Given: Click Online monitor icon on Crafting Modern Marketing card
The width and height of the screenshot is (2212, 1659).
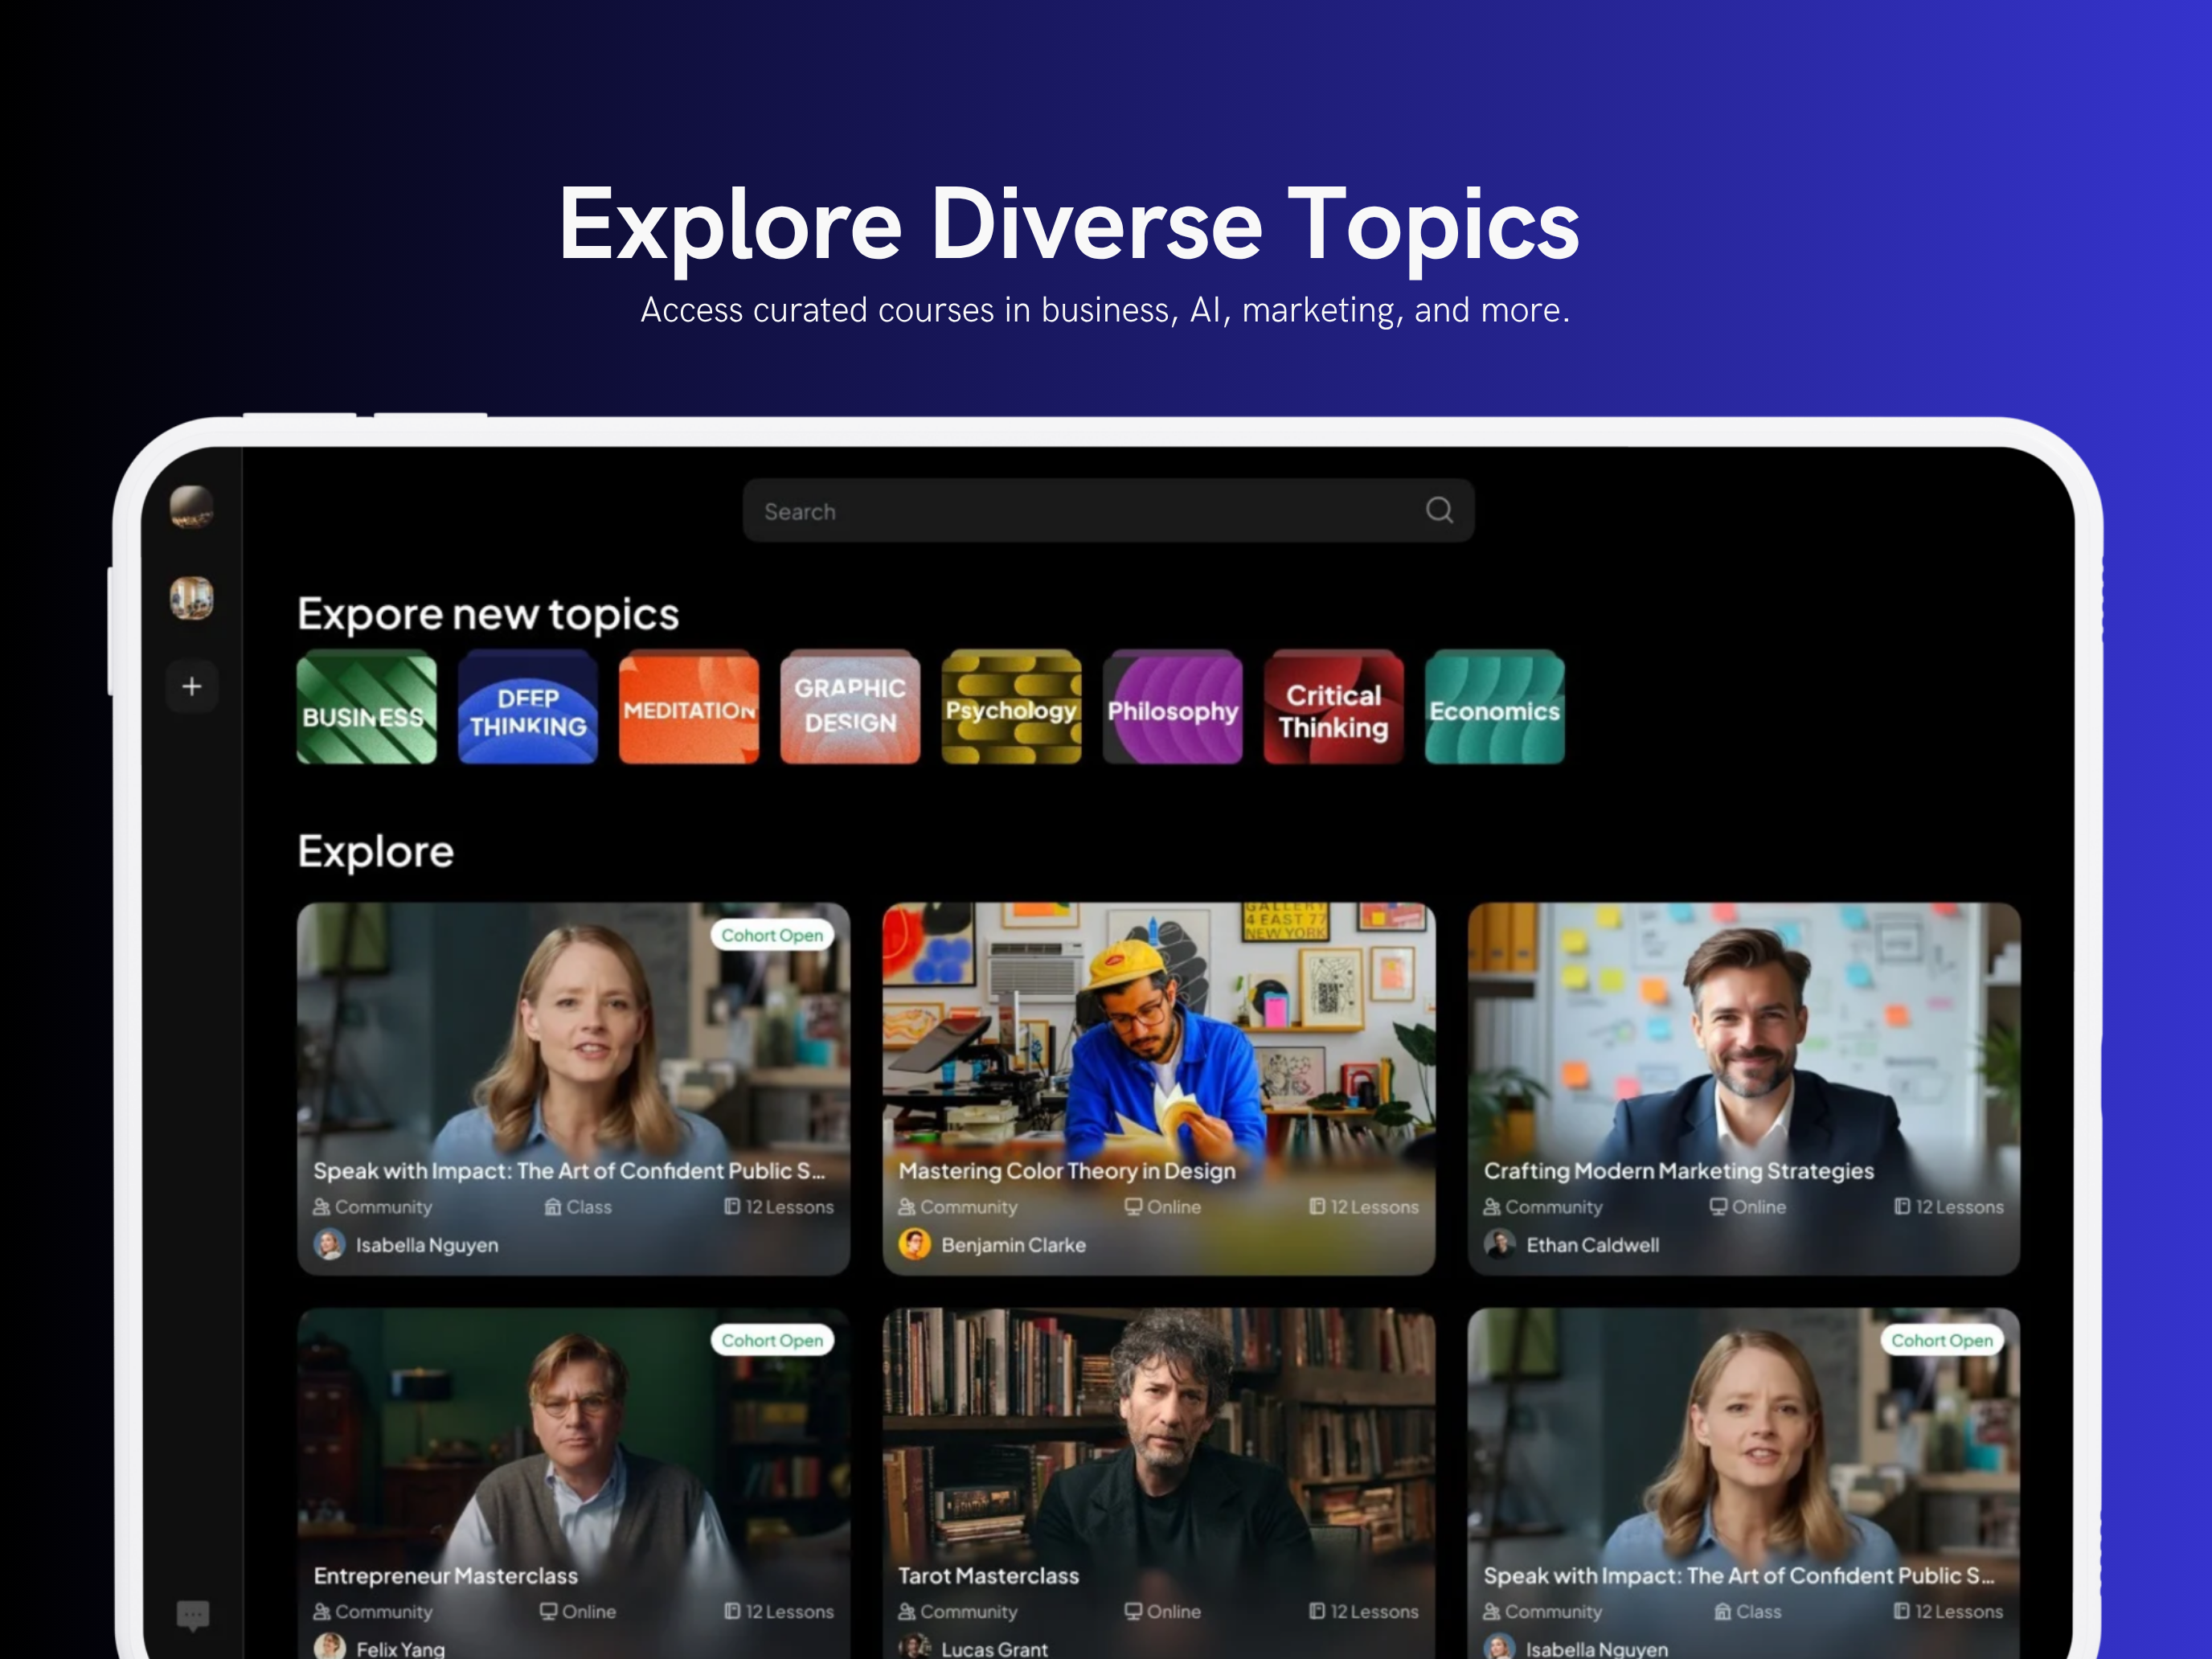Looking at the screenshot, I should tap(1718, 1207).
